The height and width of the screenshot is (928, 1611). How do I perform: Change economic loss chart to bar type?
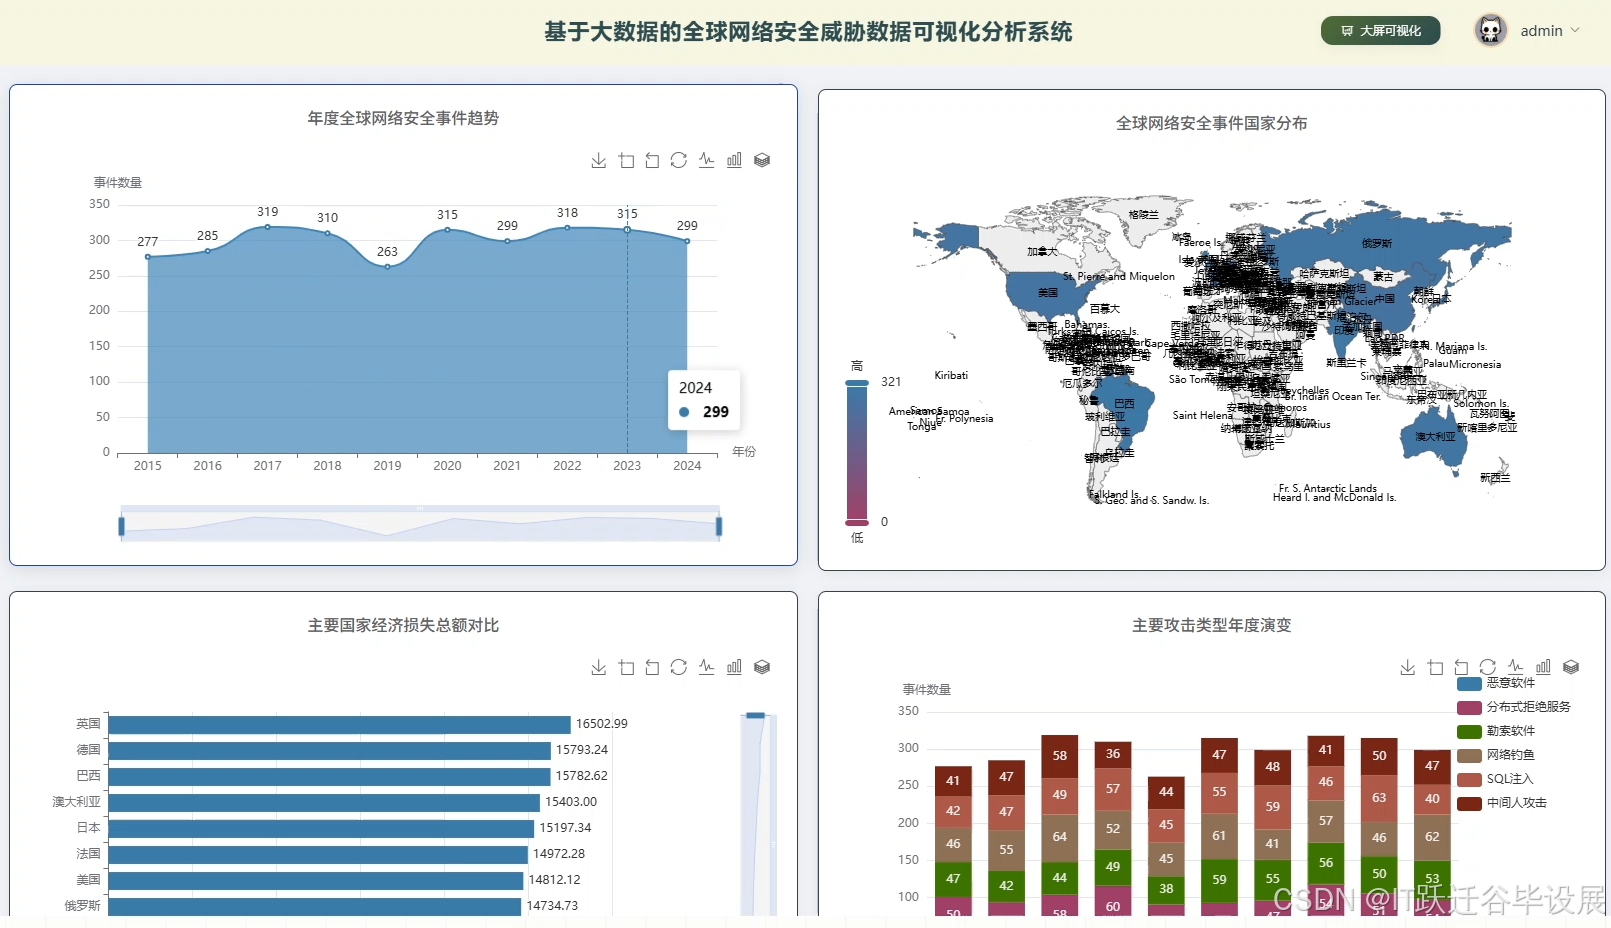734,667
